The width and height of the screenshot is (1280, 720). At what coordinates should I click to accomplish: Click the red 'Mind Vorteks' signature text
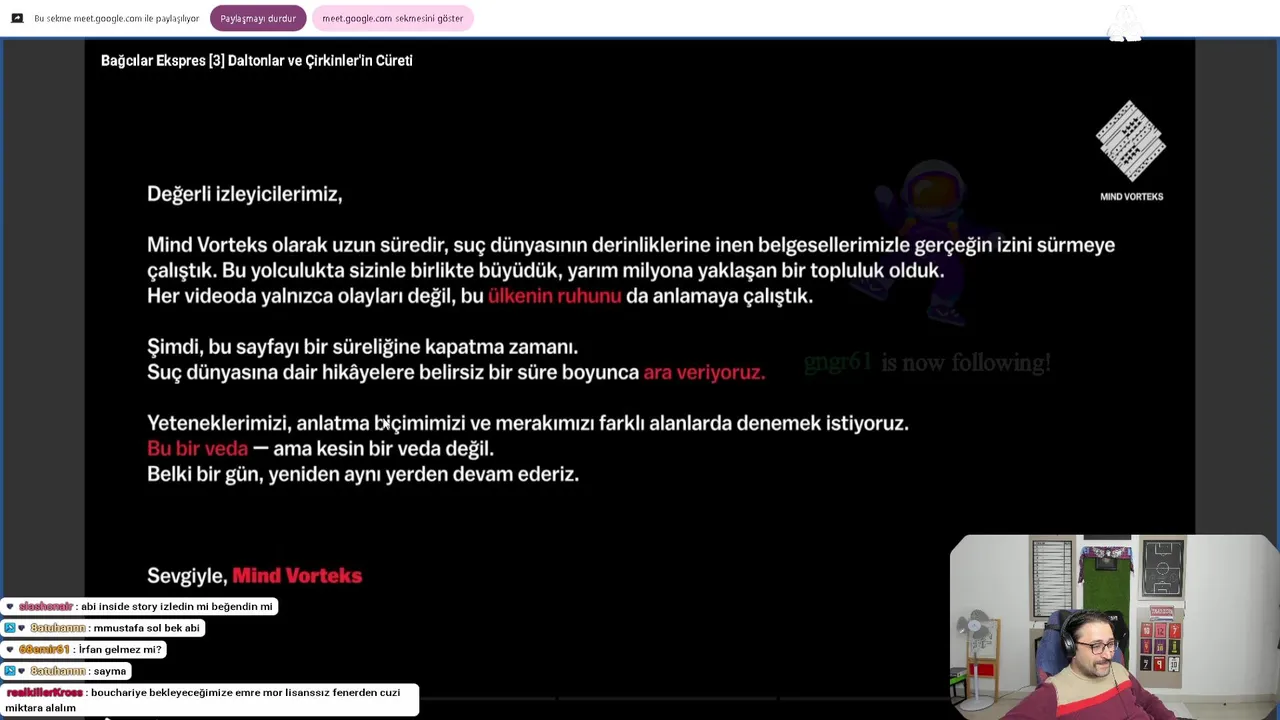point(297,576)
